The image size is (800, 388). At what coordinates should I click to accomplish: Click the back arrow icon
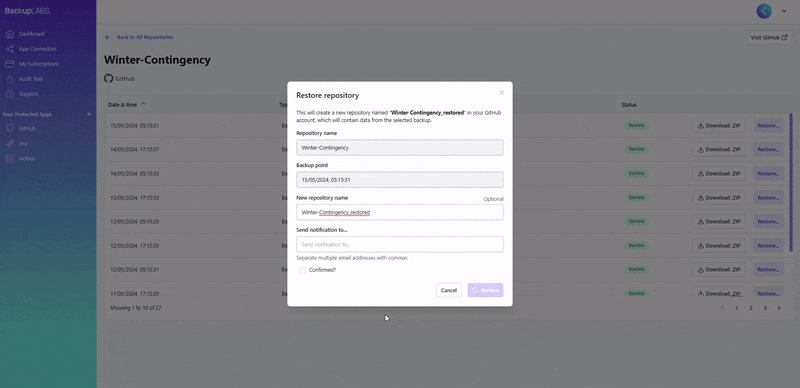[108, 37]
